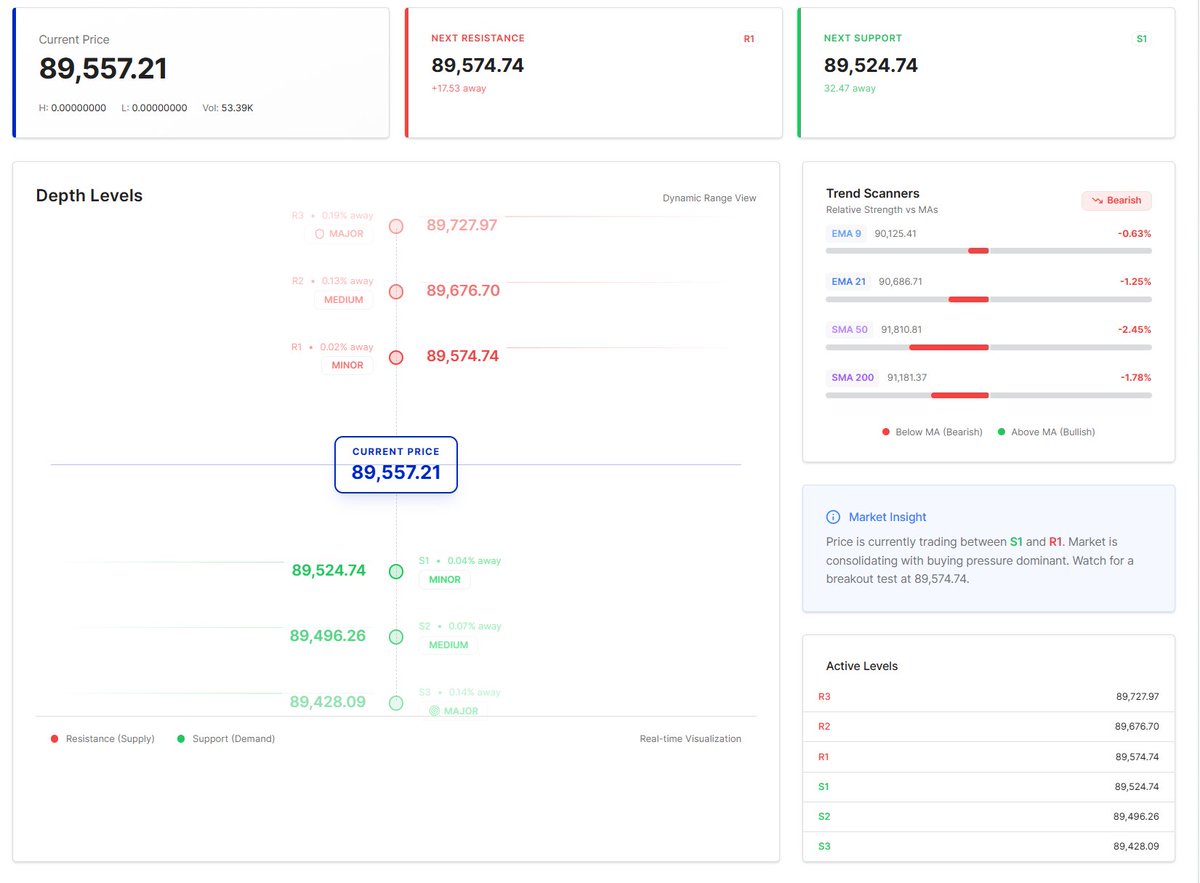This screenshot has width=1200, height=883.
Task: Click the MEDIUM tag under R2
Action: (x=343, y=299)
